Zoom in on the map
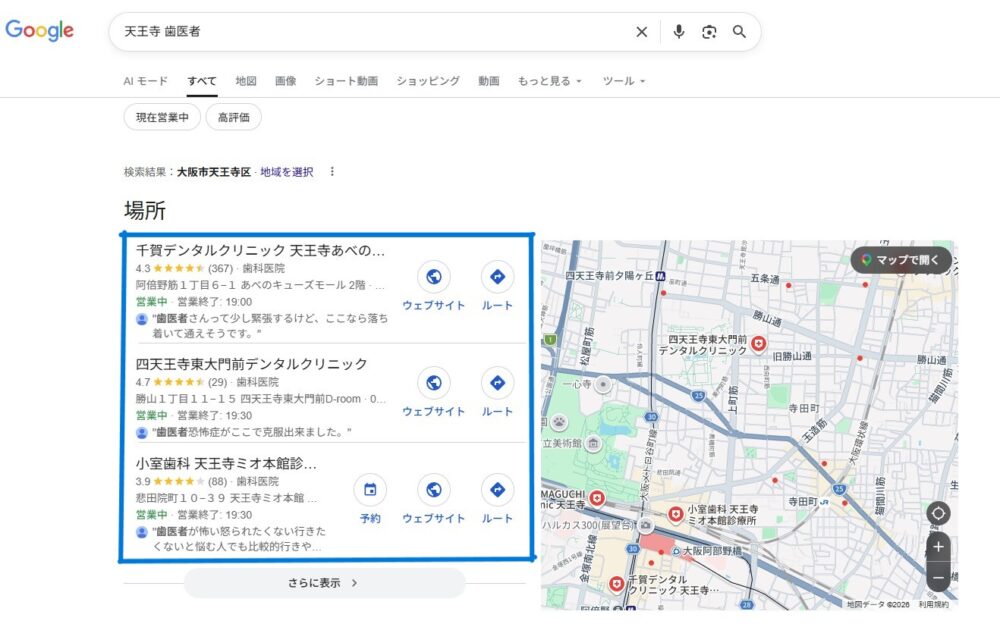This screenshot has height=627, width=1000. (x=938, y=547)
